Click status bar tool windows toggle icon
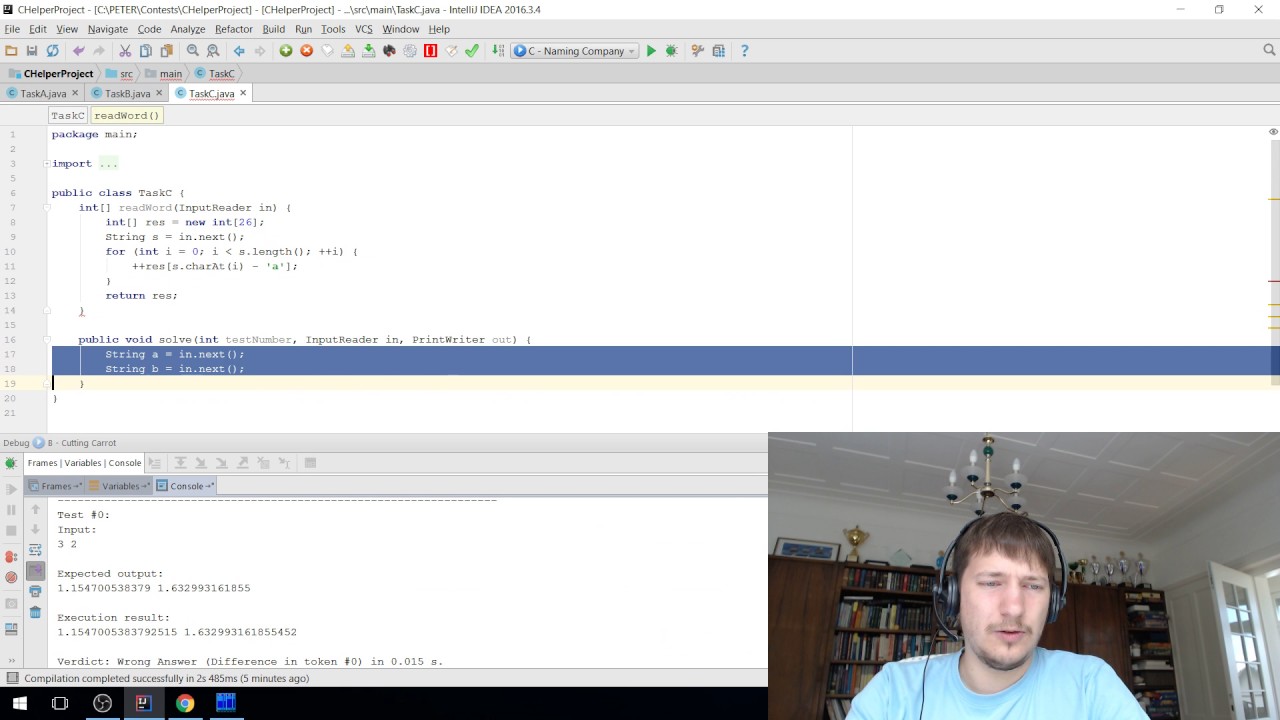The image size is (1280, 720). tap(11, 678)
